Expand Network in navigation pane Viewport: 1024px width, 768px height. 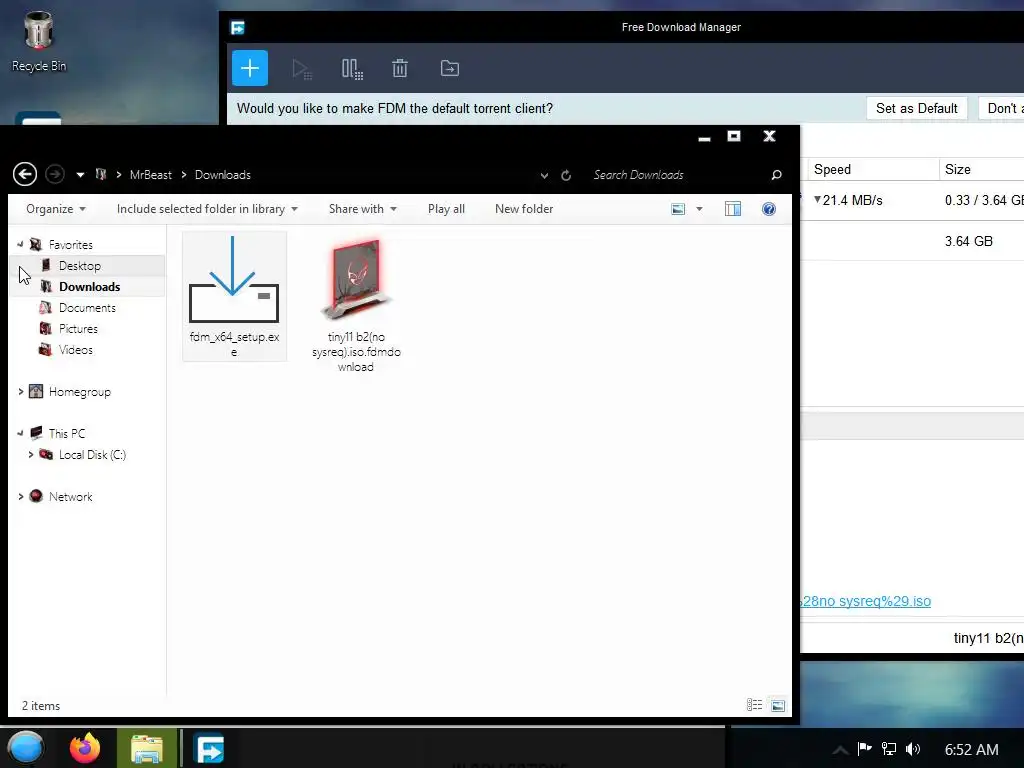pos(21,496)
